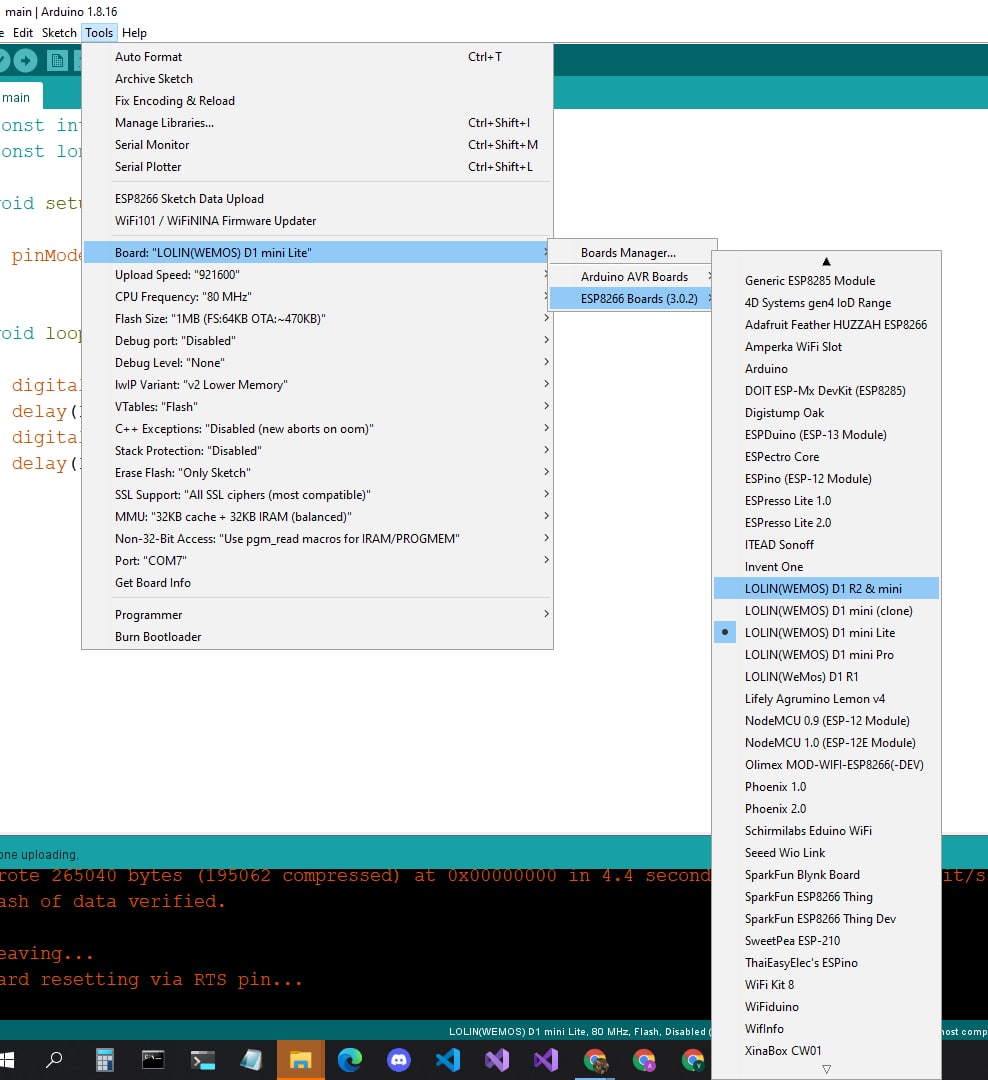Open the VTables "Flash" option

(x=318, y=406)
